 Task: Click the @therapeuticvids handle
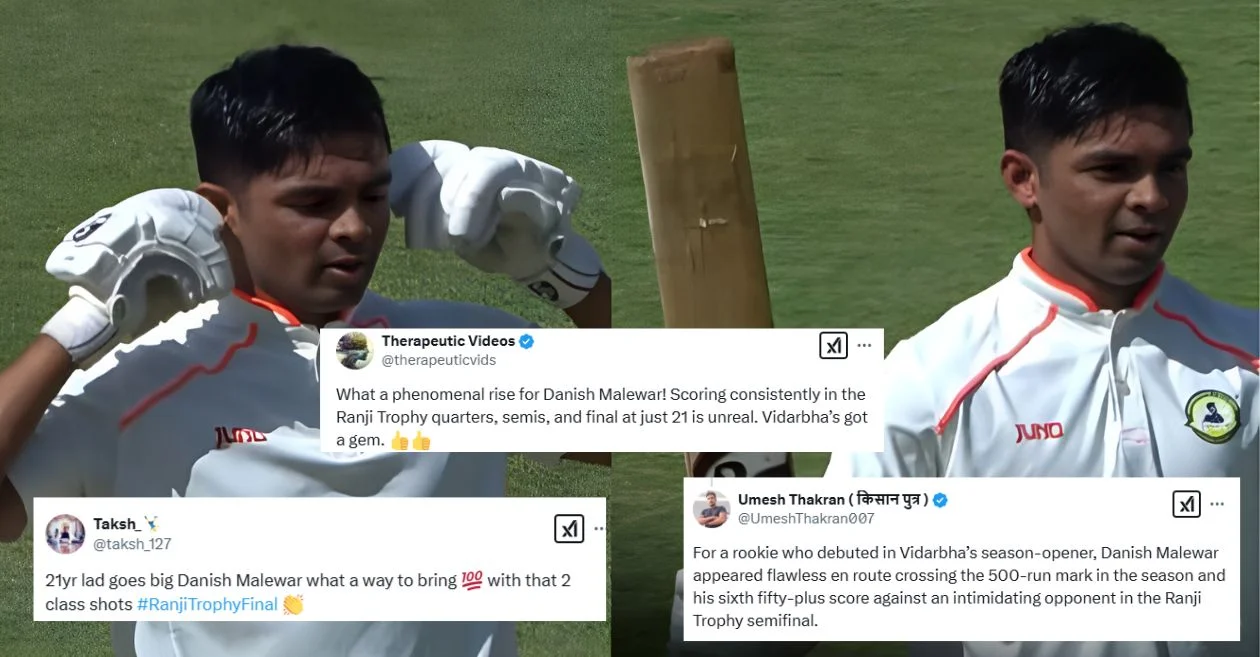pyautogui.click(x=438, y=360)
